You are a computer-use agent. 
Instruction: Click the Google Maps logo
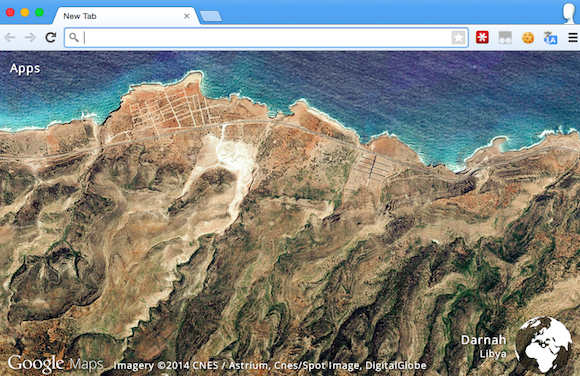(x=55, y=364)
